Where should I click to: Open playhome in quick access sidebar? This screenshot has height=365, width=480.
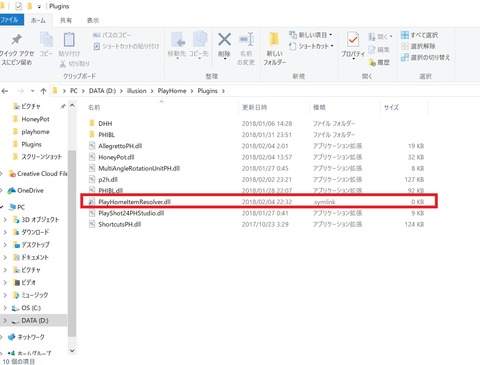(x=35, y=132)
